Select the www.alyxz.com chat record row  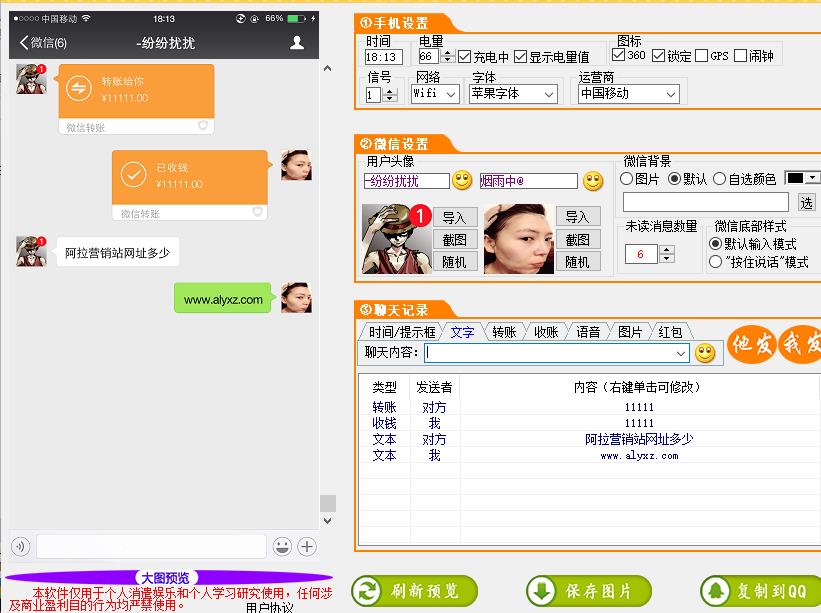pos(589,455)
